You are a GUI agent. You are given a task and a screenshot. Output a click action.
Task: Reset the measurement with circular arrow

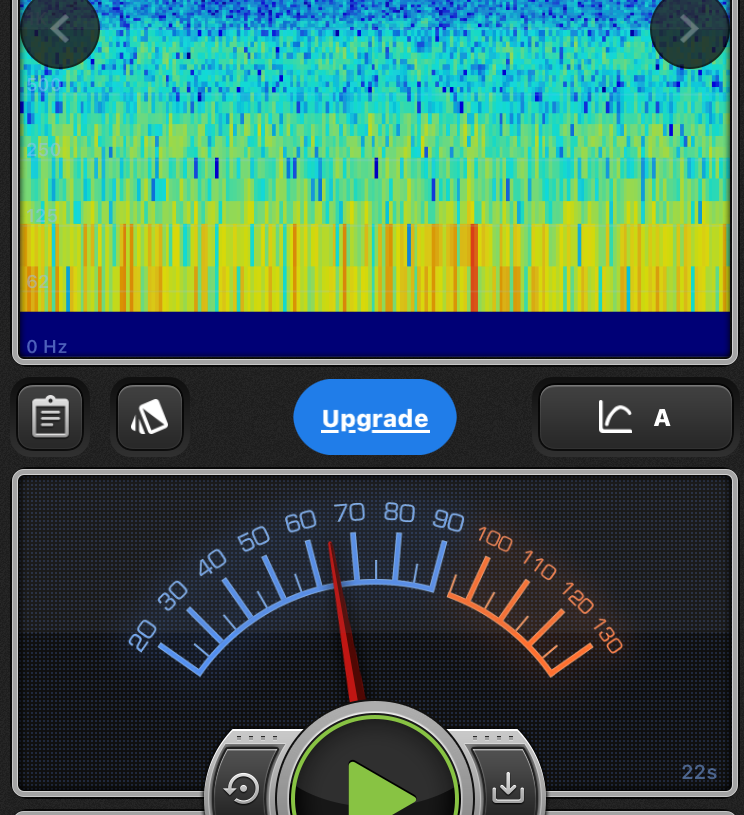(243, 788)
